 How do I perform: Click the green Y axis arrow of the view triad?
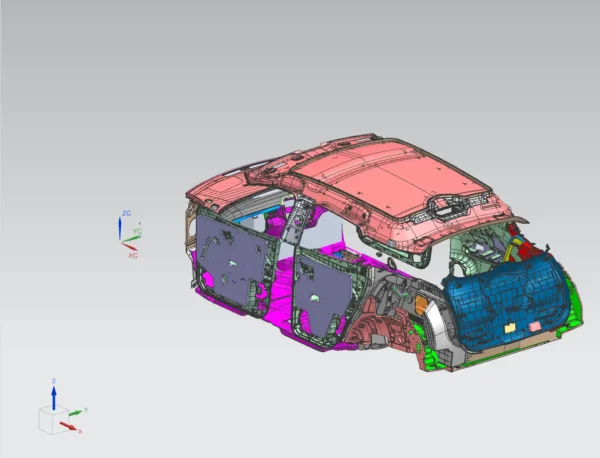point(76,413)
